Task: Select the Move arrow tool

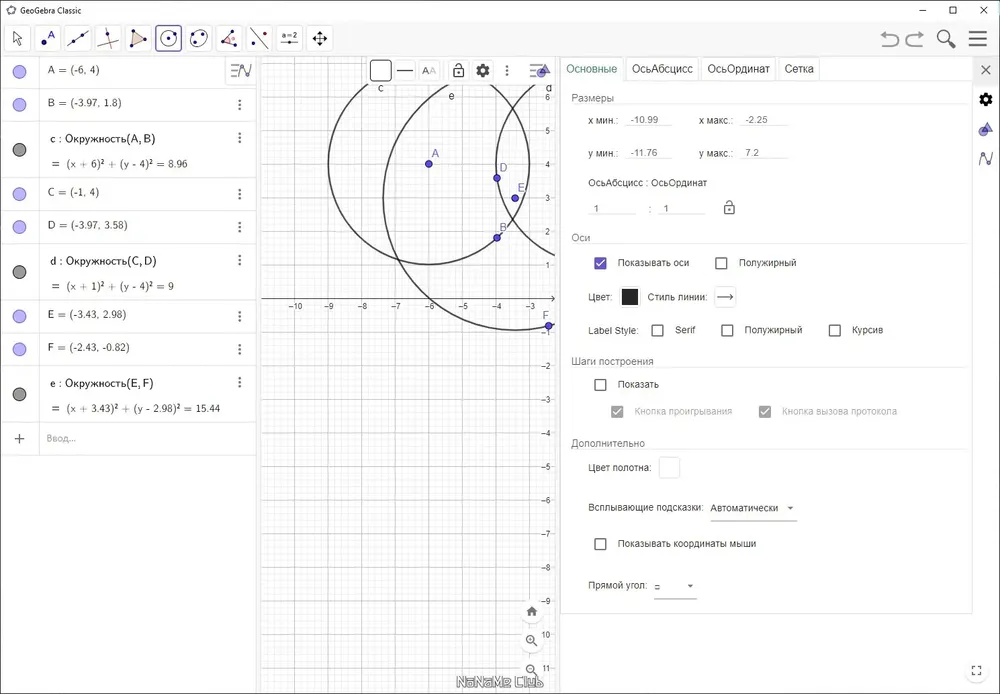Action: point(17,38)
